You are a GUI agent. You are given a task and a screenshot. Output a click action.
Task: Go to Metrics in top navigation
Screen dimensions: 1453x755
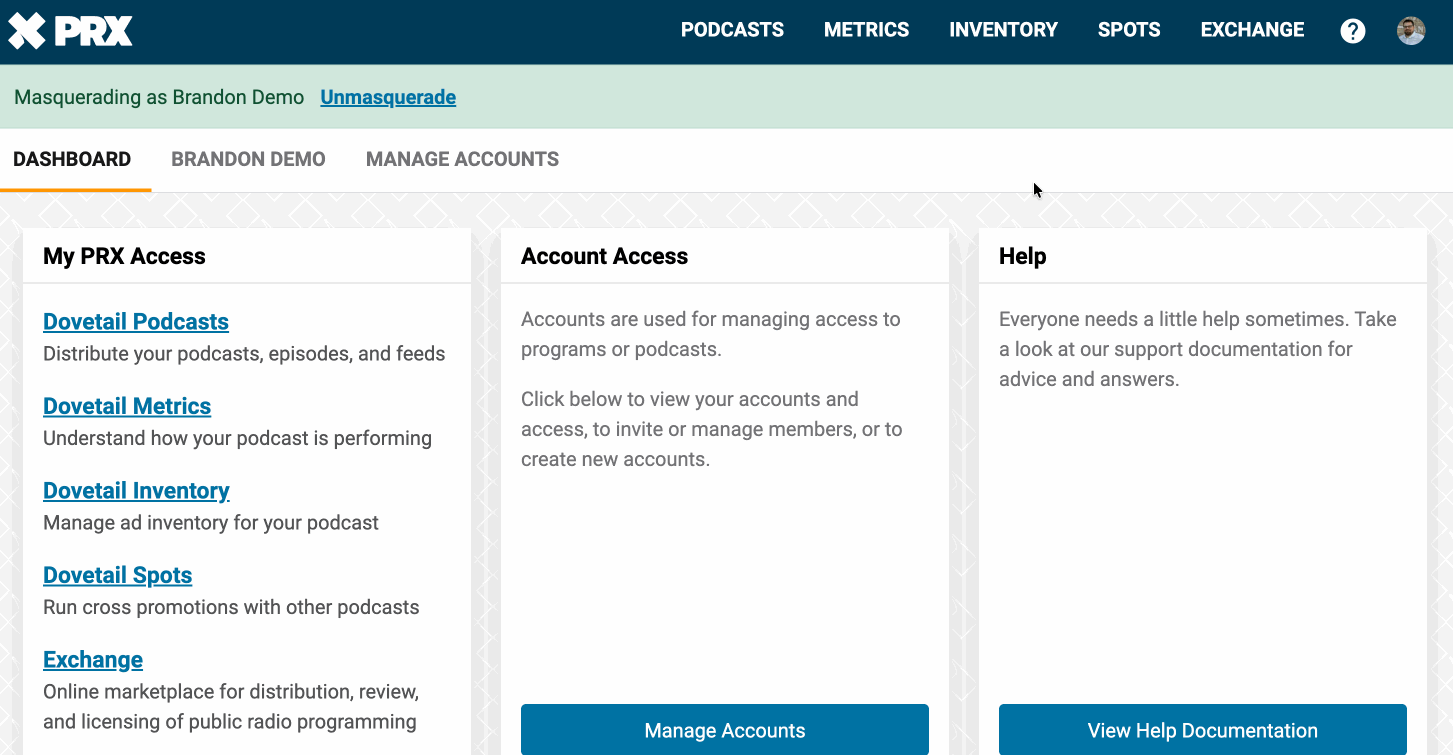(x=866, y=30)
